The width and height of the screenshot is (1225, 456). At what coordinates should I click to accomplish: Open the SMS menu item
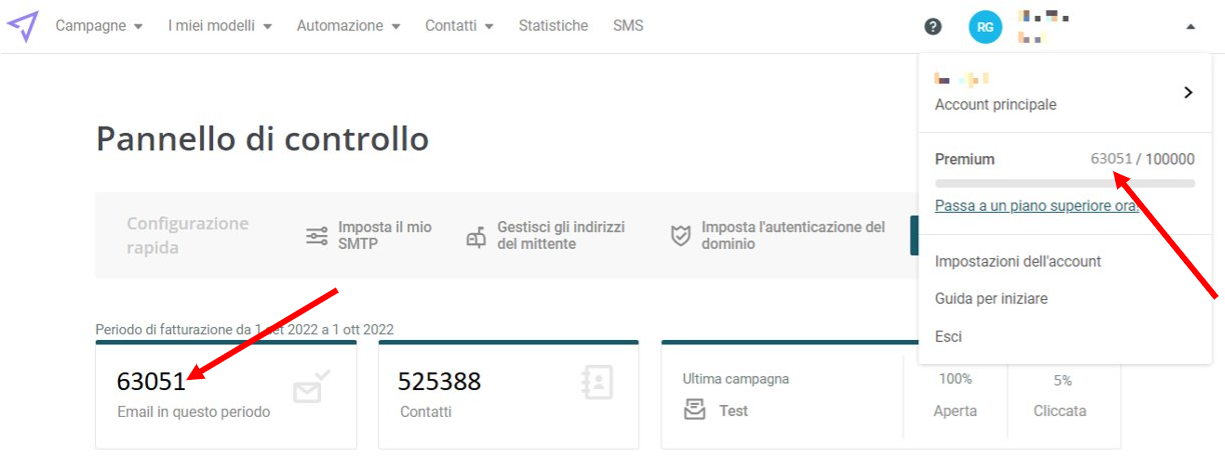[628, 26]
